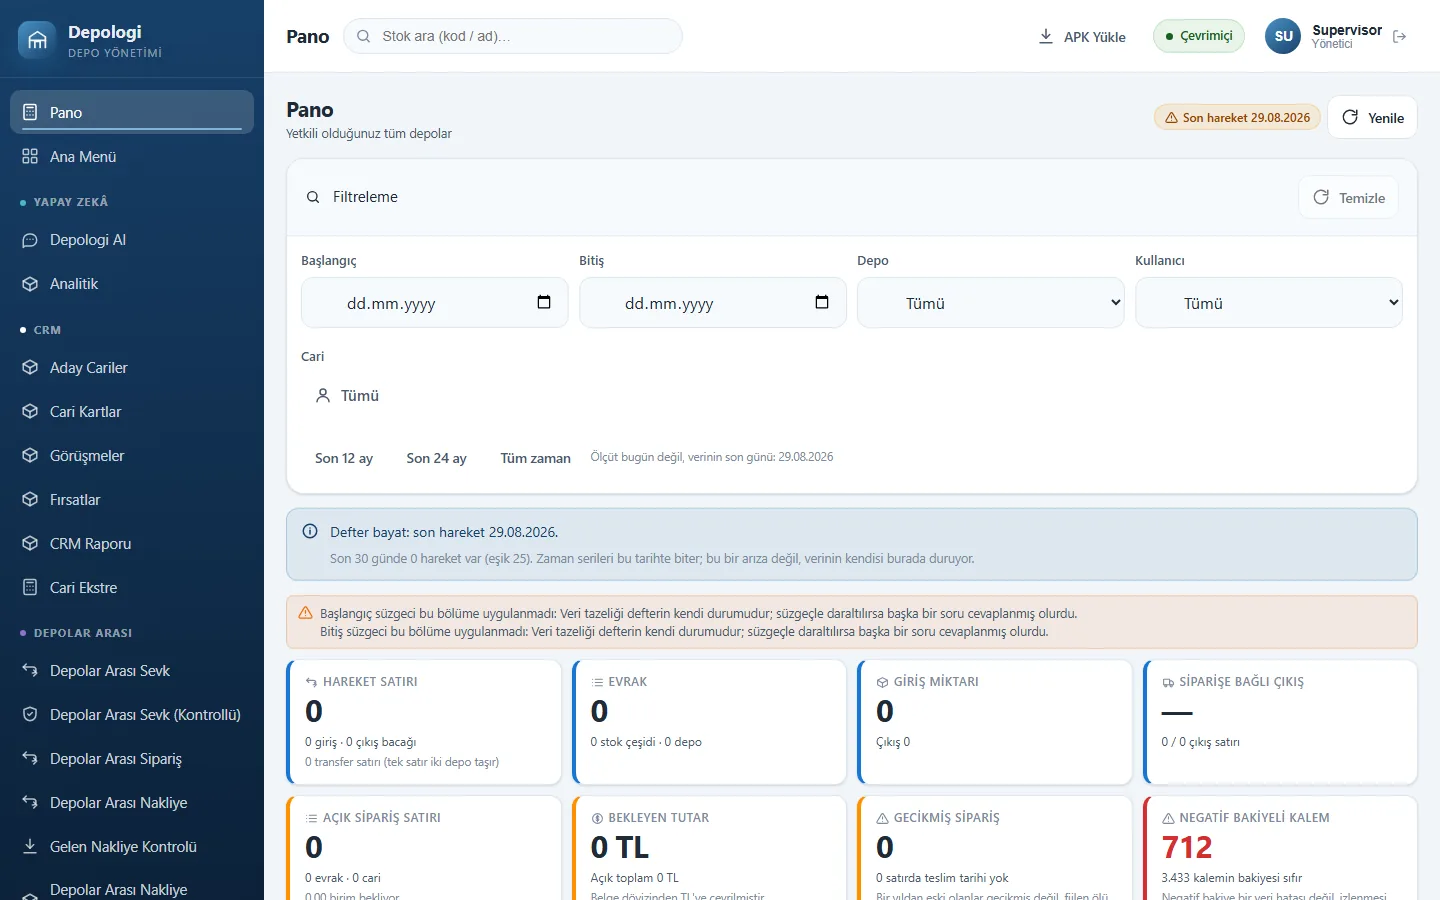Open Fırsatlar in the sidebar
The image size is (1440, 900).
132,500
